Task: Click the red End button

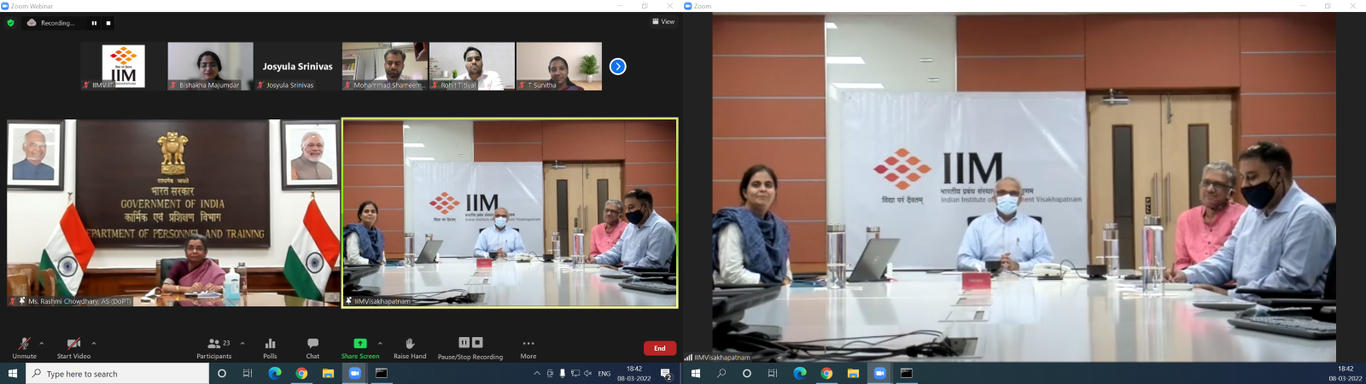Action: [660, 348]
